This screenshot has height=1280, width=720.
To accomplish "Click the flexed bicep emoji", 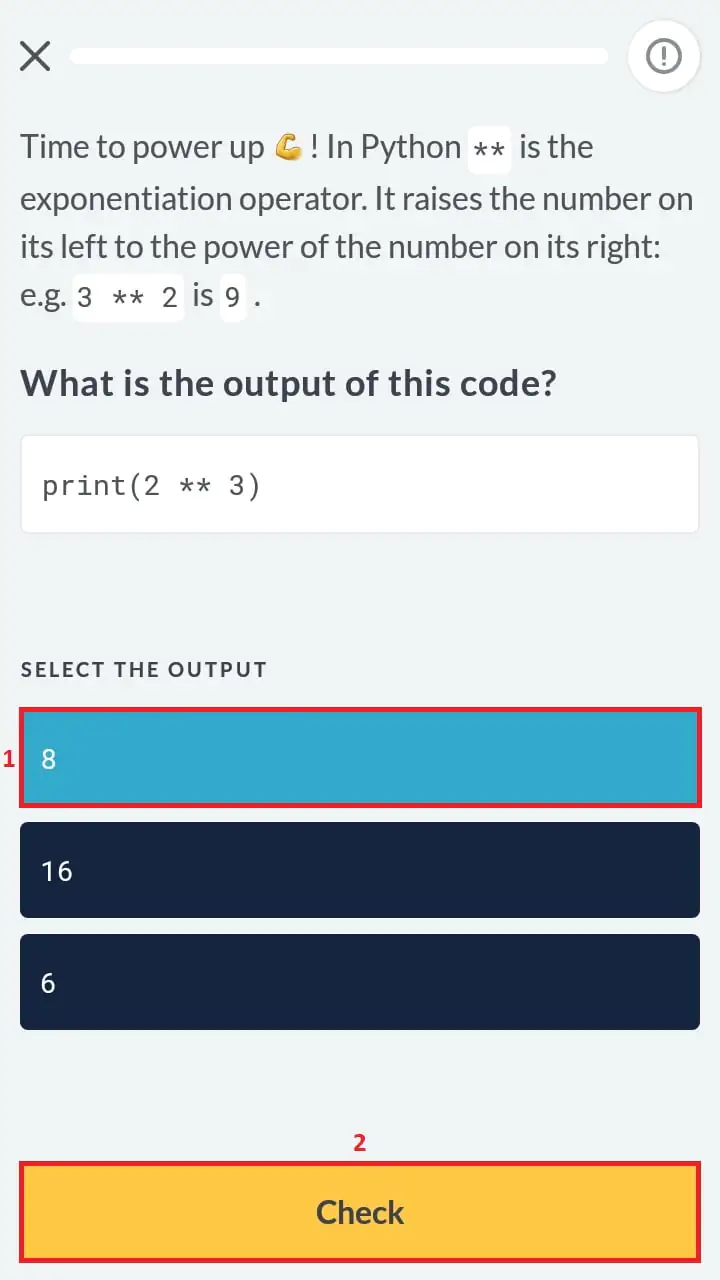I will click(x=288, y=148).
